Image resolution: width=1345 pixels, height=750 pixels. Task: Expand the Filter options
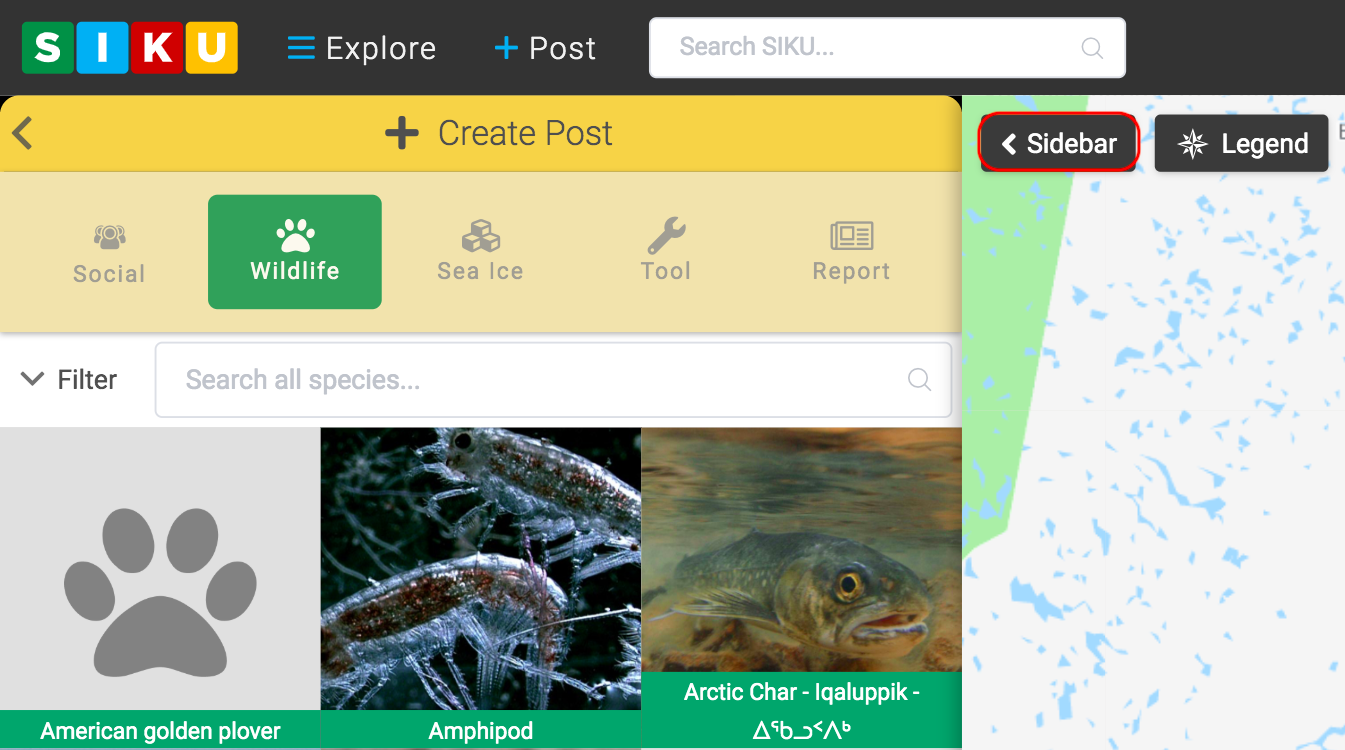click(x=67, y=379)
